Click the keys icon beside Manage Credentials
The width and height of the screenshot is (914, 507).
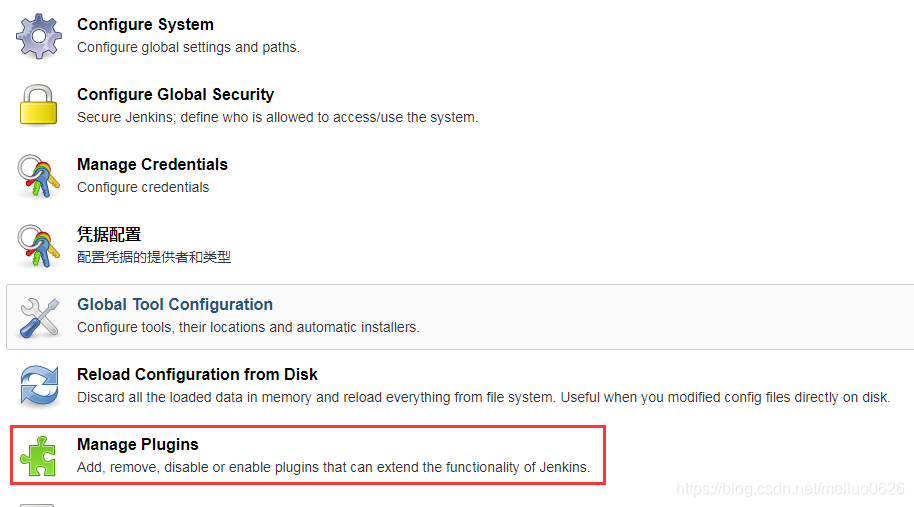[x=38, y=176]
